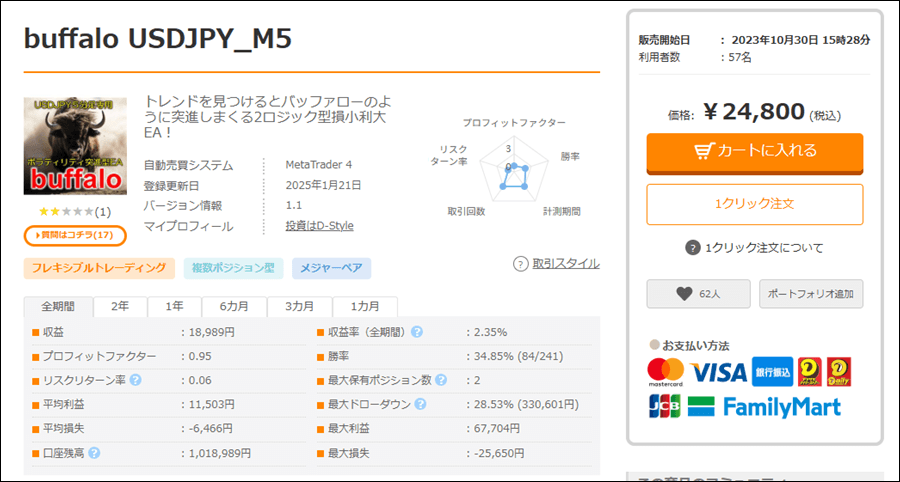The image size is (900, 482).
Task: Switch to the 1カ月 tab
Action: pos(365,306)
